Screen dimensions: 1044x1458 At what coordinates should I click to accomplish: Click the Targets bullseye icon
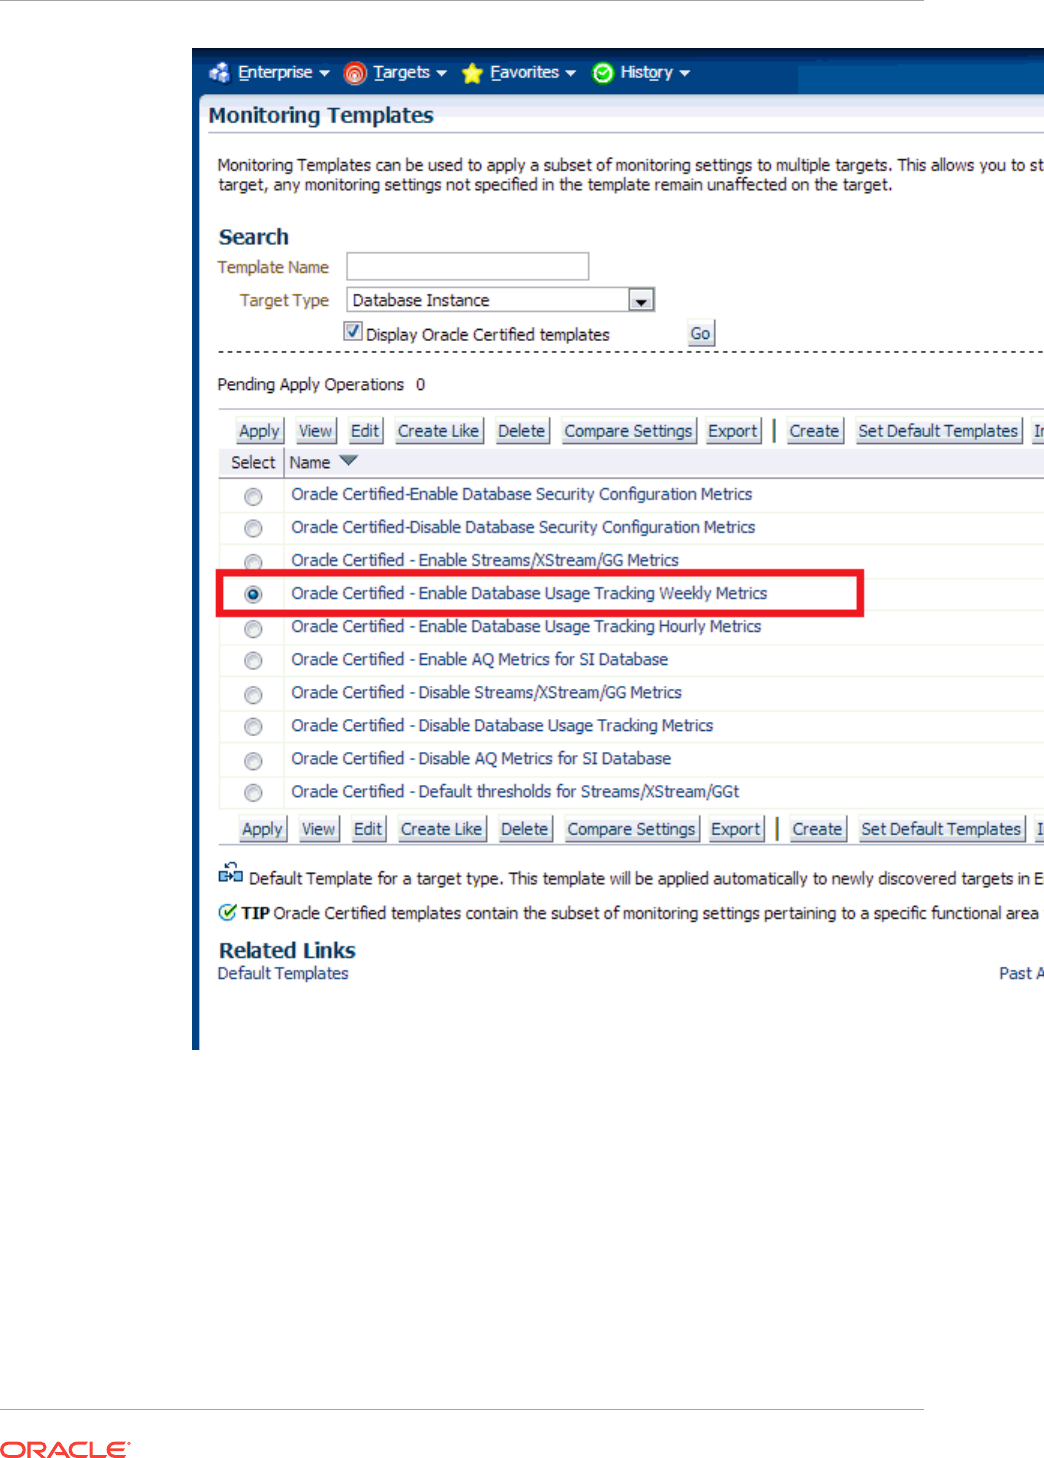pos(355,73)
